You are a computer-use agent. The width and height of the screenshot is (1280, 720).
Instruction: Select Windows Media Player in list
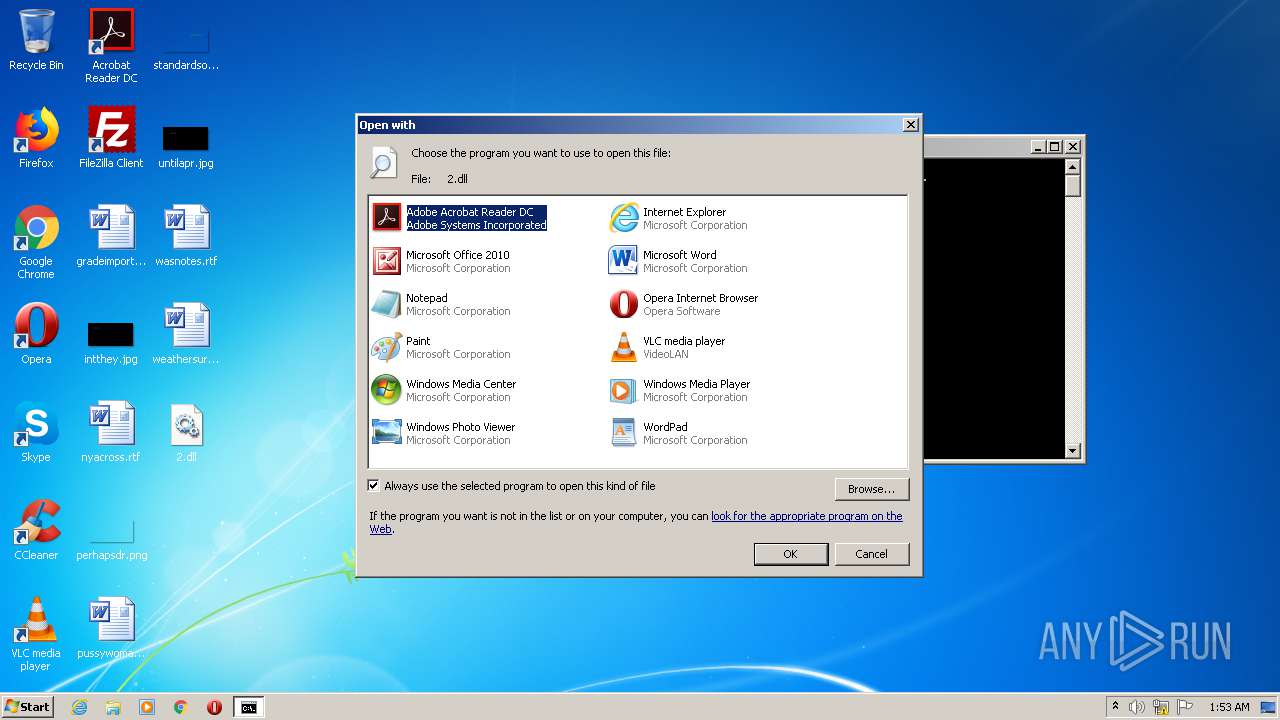tap(680, 390)
